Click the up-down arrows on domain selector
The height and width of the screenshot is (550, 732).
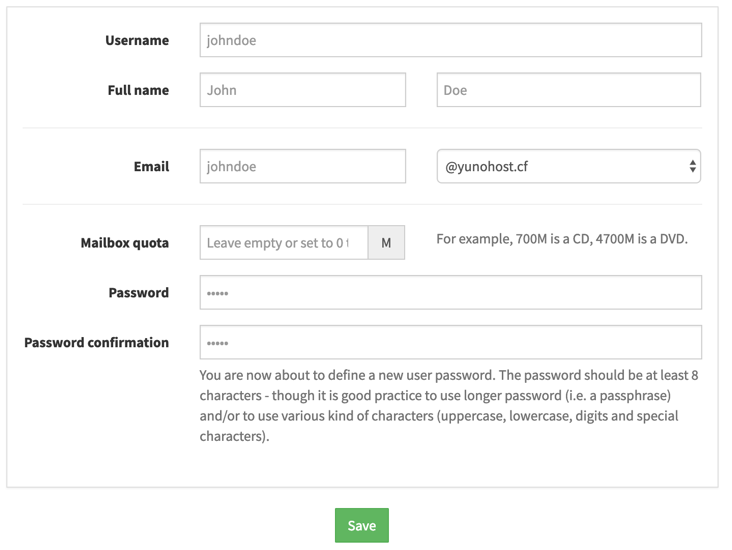pyautogui.click(x=692, y=167)
